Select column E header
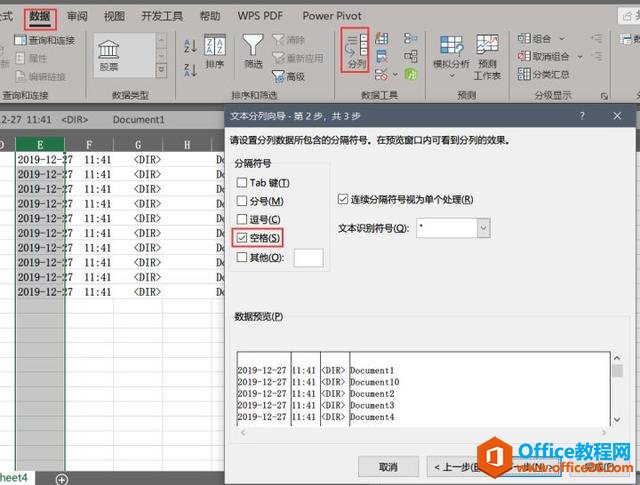 [40, 145]
